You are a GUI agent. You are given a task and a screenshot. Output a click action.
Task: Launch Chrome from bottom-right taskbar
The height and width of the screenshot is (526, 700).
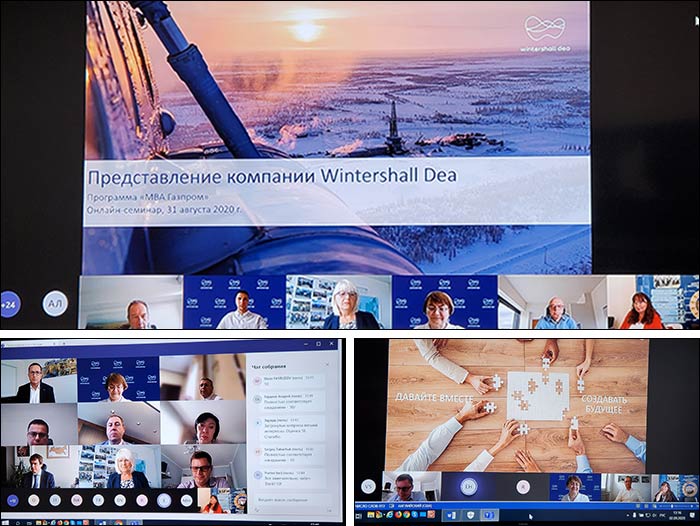(x=406, y=515)
